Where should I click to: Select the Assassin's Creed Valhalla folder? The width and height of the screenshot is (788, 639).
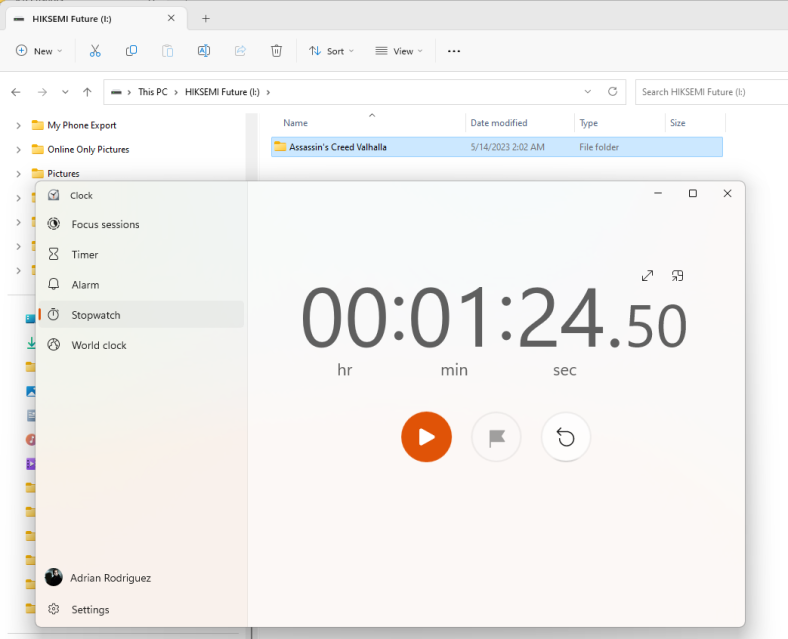(x=338, y=147)
